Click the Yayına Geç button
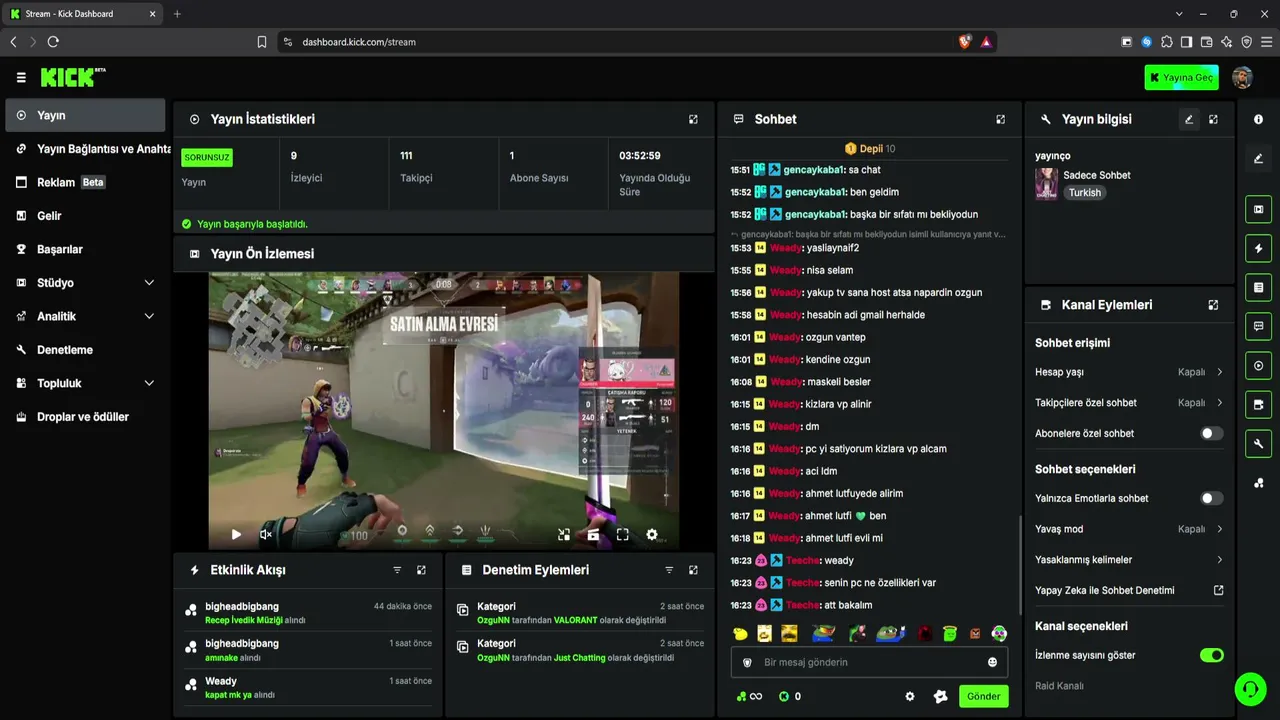 click(x=1182, y=78)
